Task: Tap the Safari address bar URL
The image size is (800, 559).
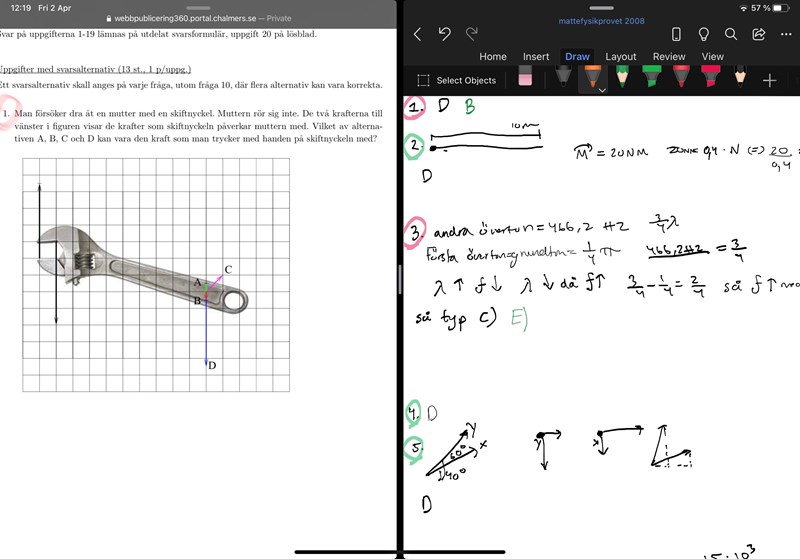Action: tap(200, 18)
